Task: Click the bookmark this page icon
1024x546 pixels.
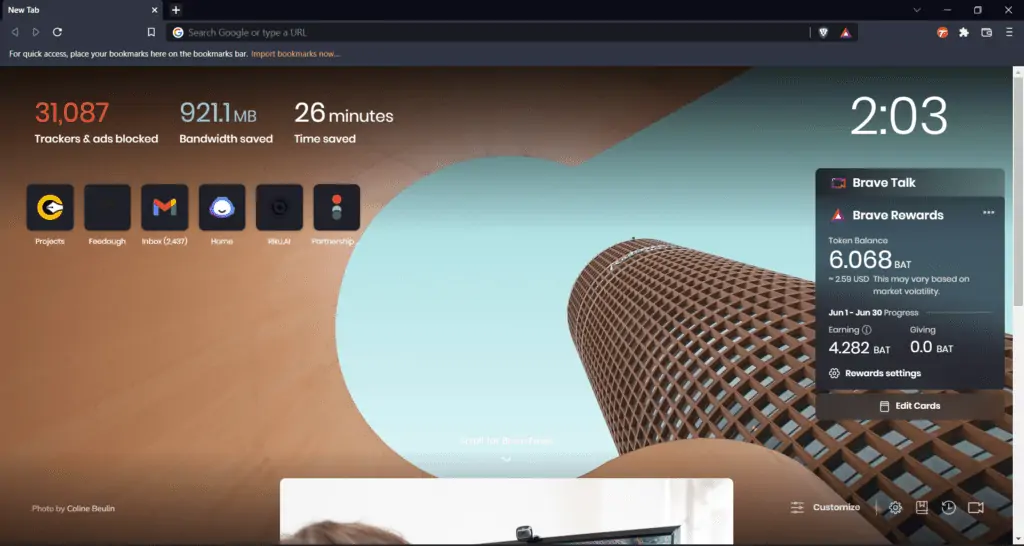Action: click(151, 33)
